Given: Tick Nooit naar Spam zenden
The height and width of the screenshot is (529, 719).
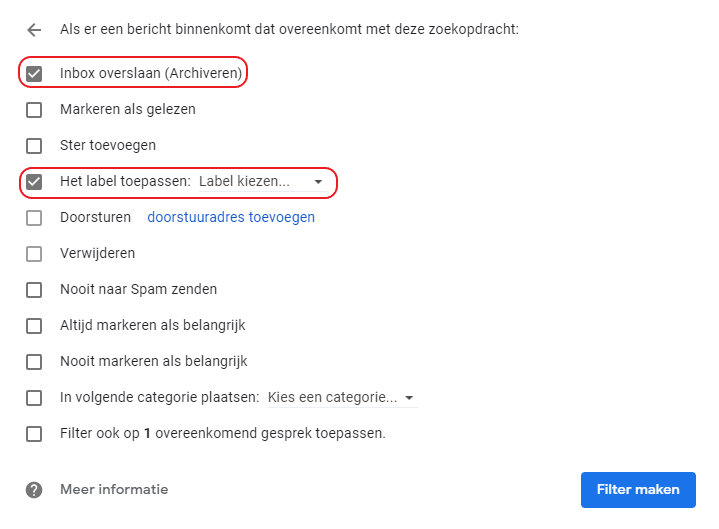Looking at the screenshot, I should [35, 290].
